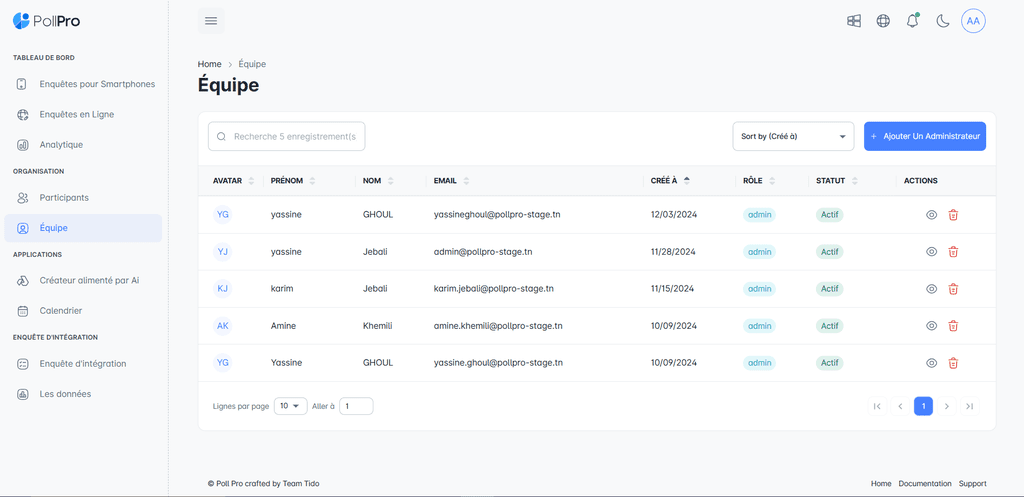The height and width of the screenshot is (497, 1024).
Task: Open the notifications bell
Action: 912,21
